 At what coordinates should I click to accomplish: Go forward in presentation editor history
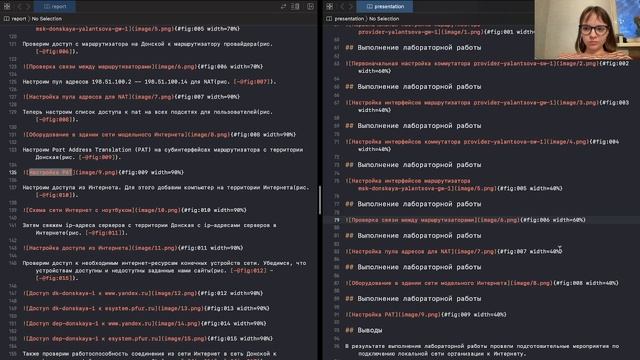(351, 6)
